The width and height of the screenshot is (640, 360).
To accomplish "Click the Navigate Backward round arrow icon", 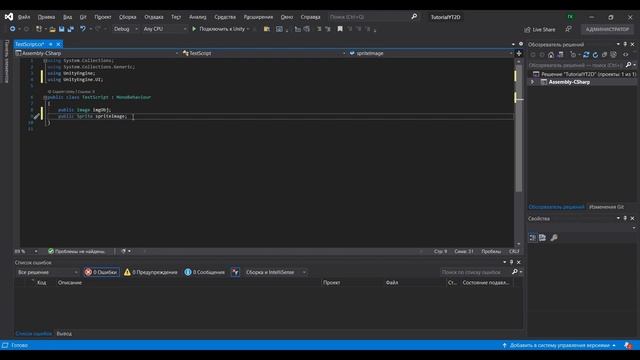I will pos(12,29).
